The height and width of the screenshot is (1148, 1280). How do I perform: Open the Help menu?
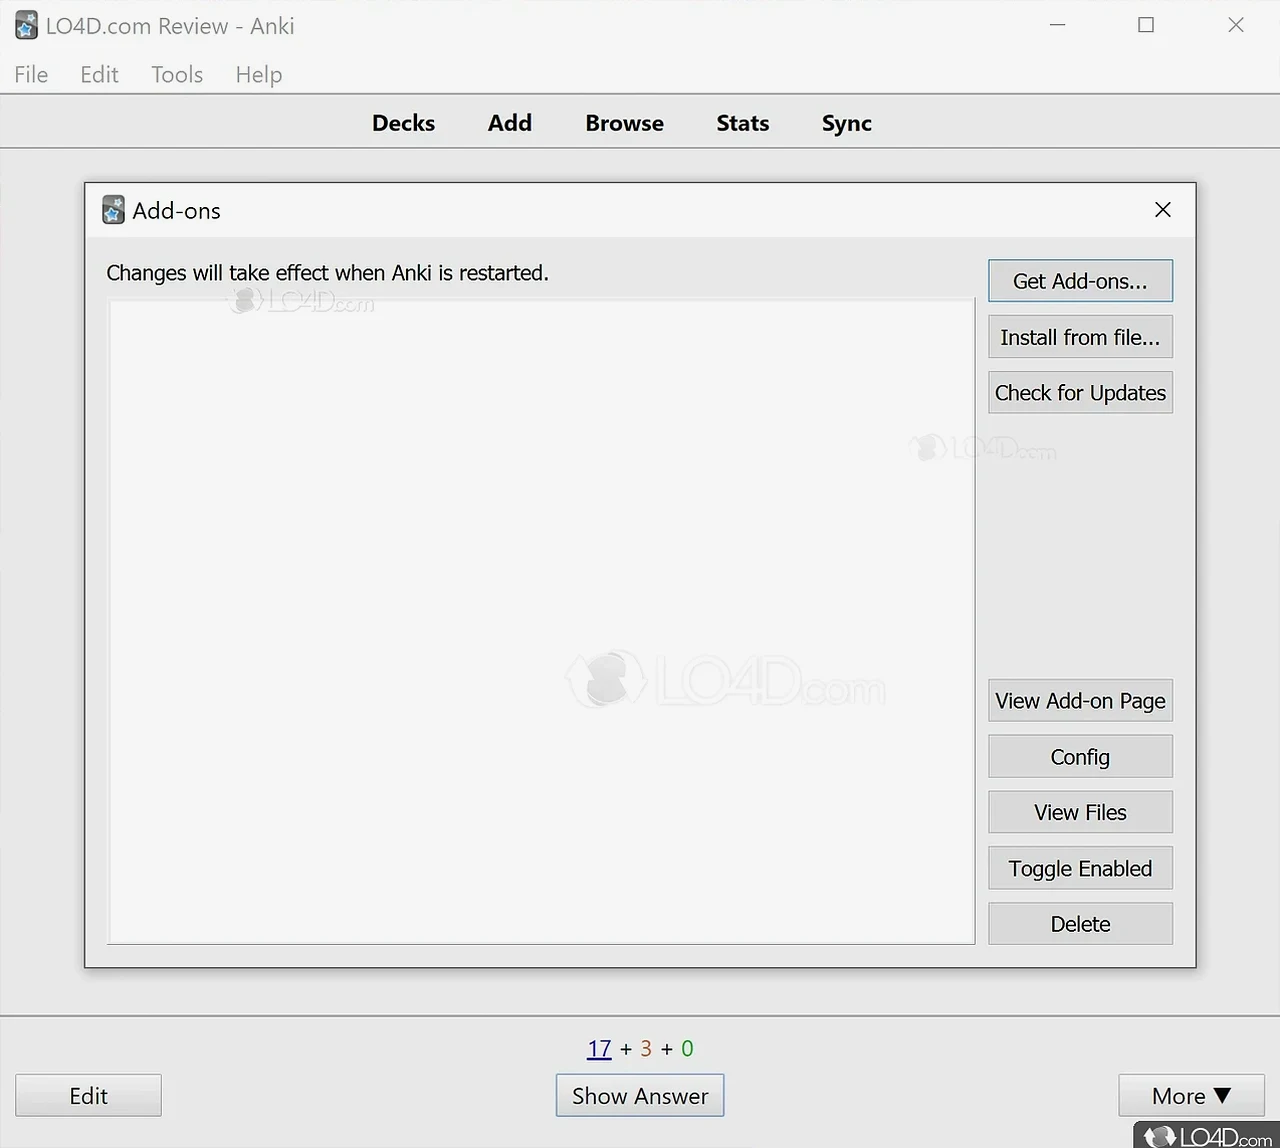[x=259, y=75]
